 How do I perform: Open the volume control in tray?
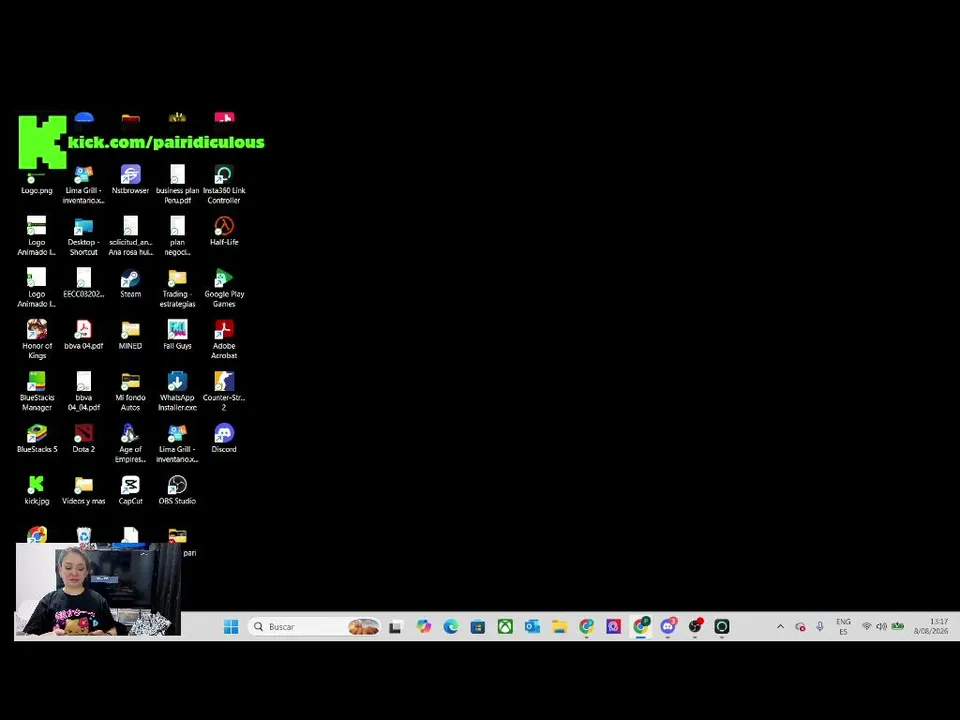point(882,626)
